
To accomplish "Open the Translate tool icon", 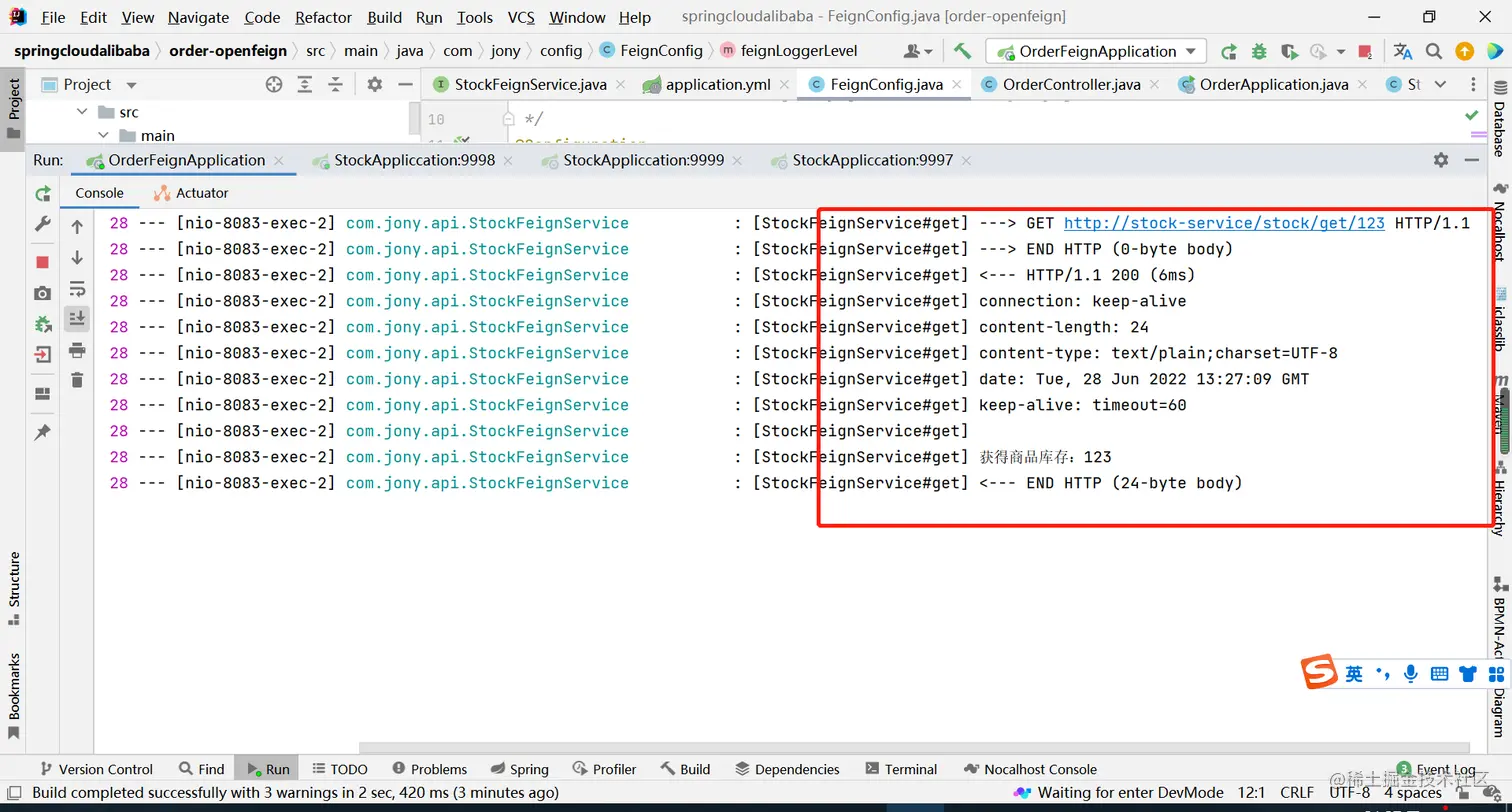I will 1403,51.
